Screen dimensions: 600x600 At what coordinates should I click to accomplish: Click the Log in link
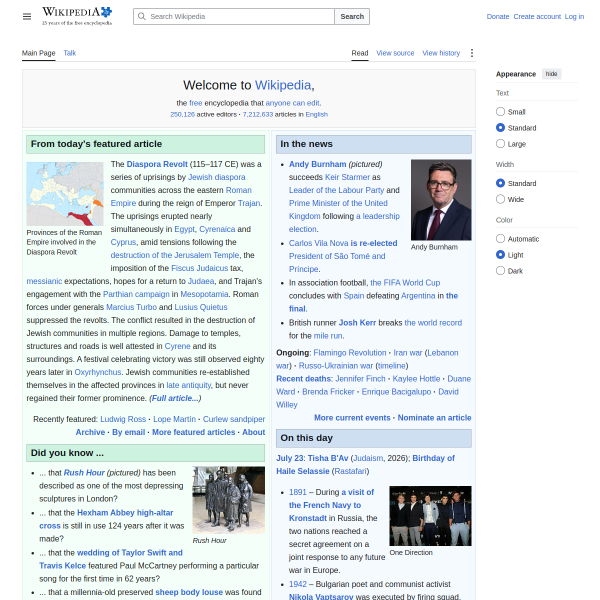click(x=574, y=16)
